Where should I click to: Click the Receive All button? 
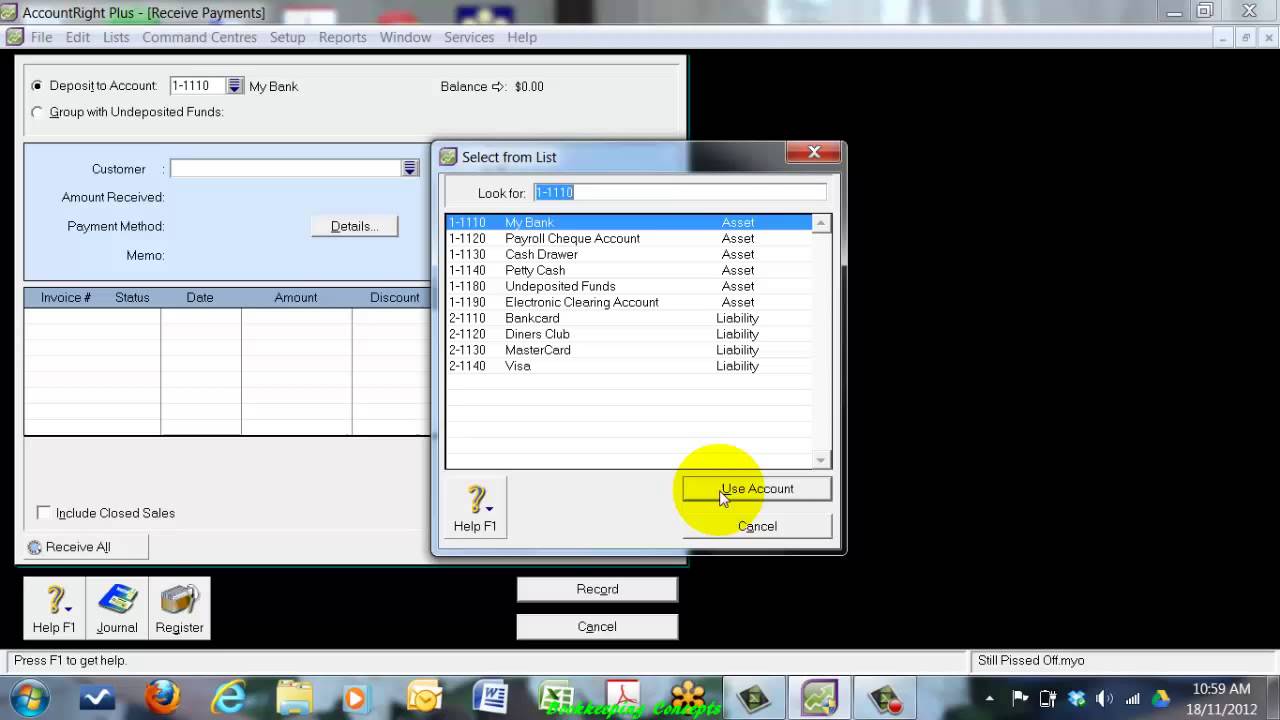pyautogui.click(x=86, y=547)
